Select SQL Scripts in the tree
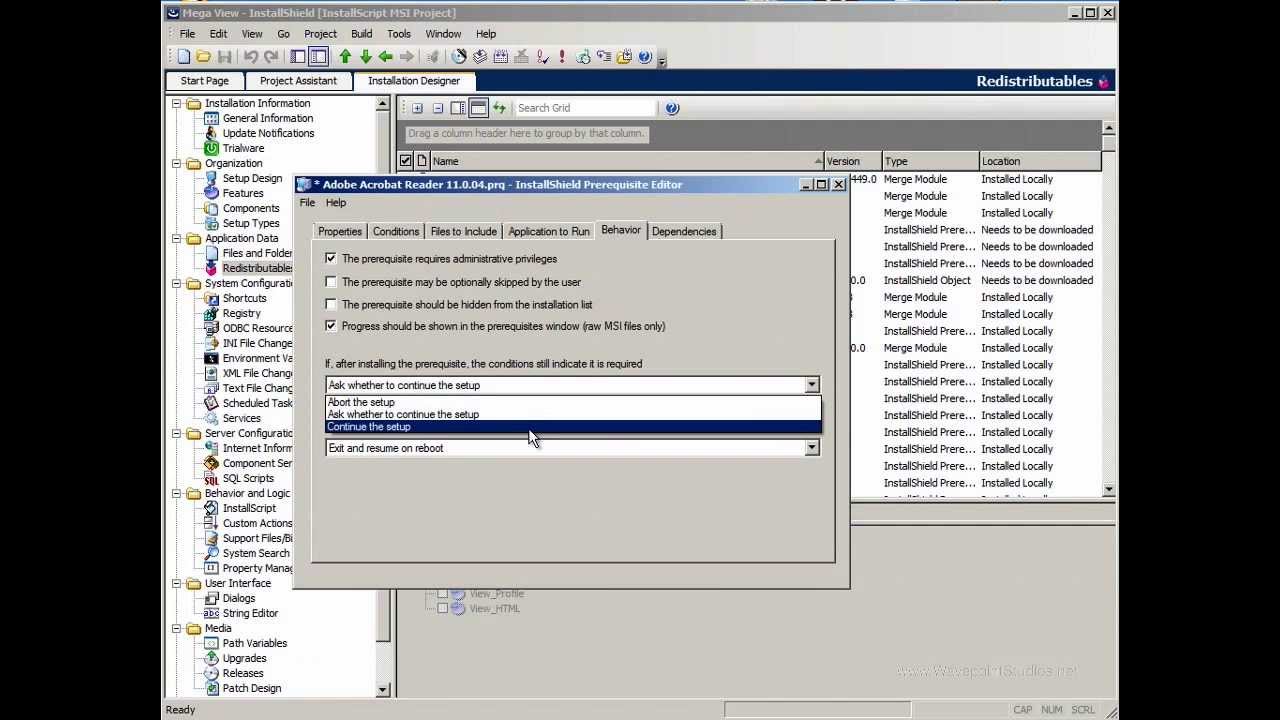Screen dimensions: 1280x720 click(x=248, y=478)
